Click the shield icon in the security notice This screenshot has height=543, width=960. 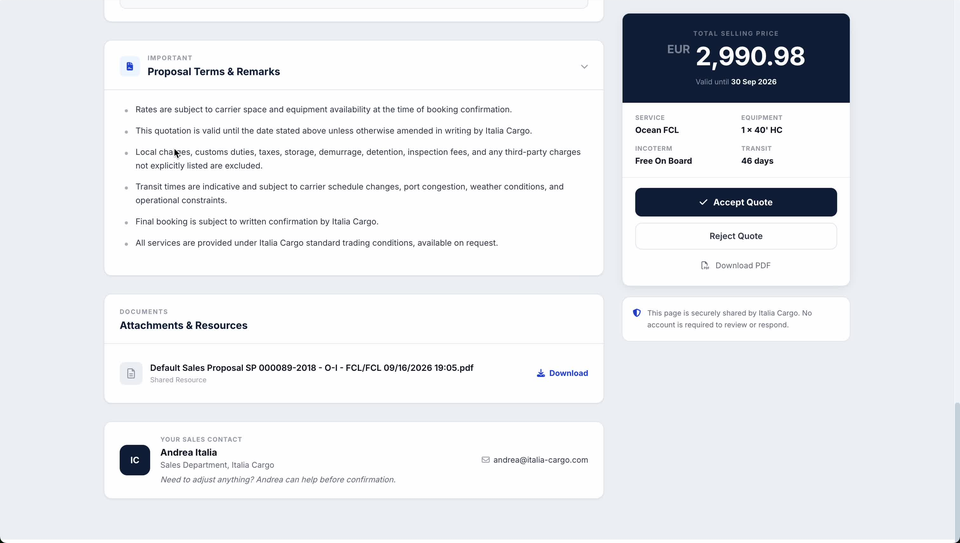[637, 313]
